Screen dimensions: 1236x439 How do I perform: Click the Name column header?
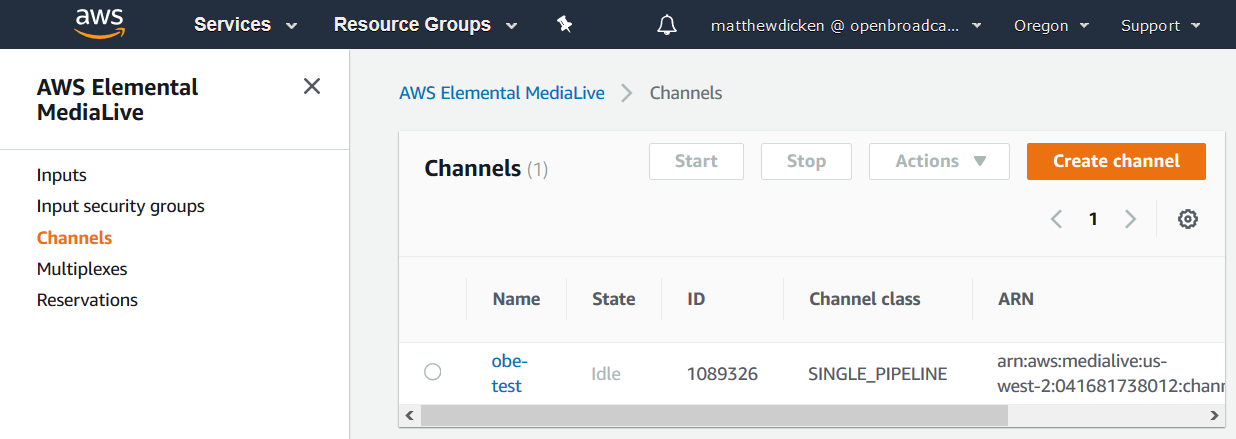(x=516, y=299)
